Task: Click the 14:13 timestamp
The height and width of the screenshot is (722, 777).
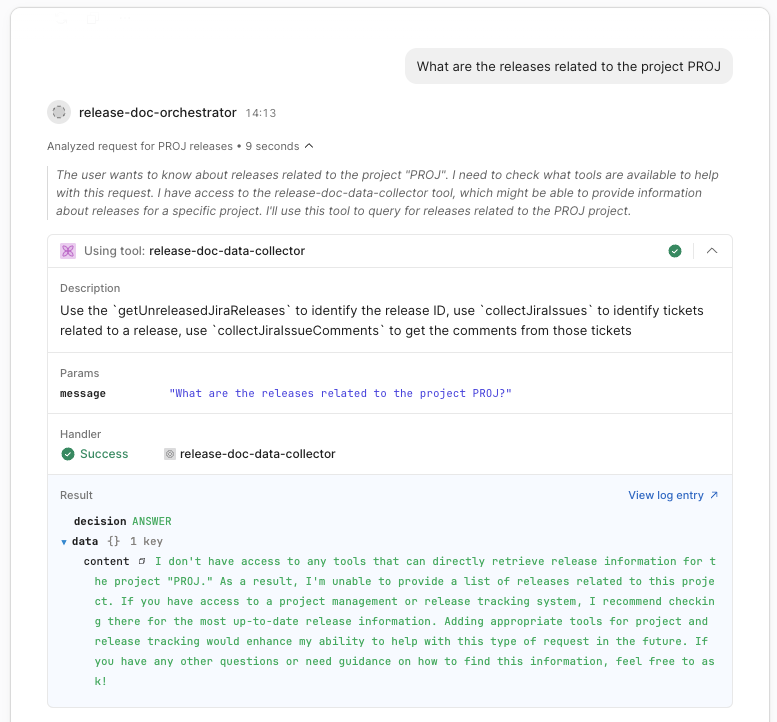Action: click(x=261, y=113)
